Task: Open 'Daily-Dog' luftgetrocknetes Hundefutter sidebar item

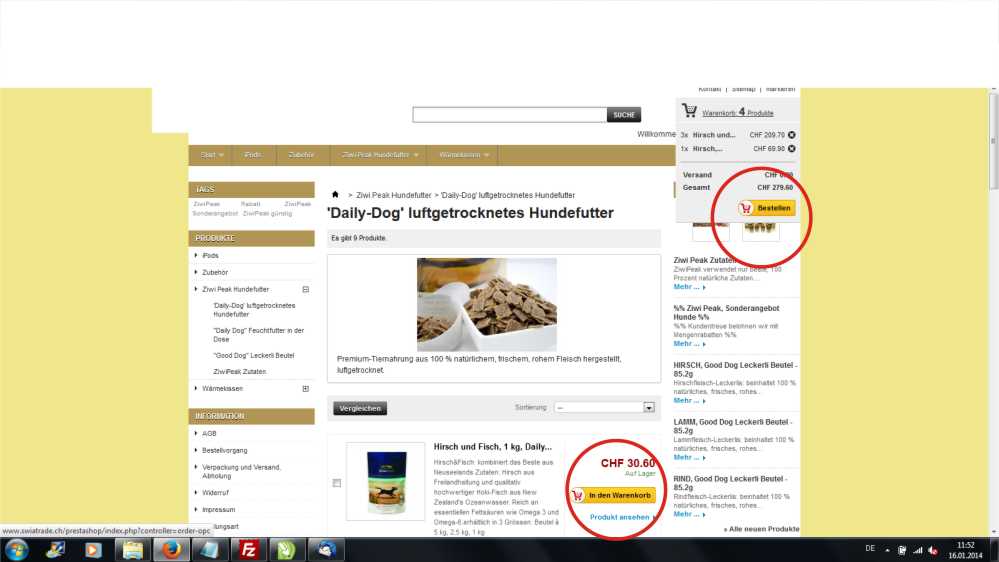Action: pos(254,310)
